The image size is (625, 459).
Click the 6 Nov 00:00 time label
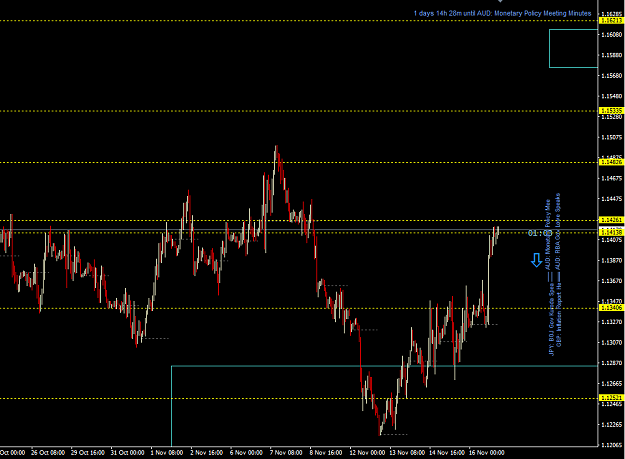[246, 453]
